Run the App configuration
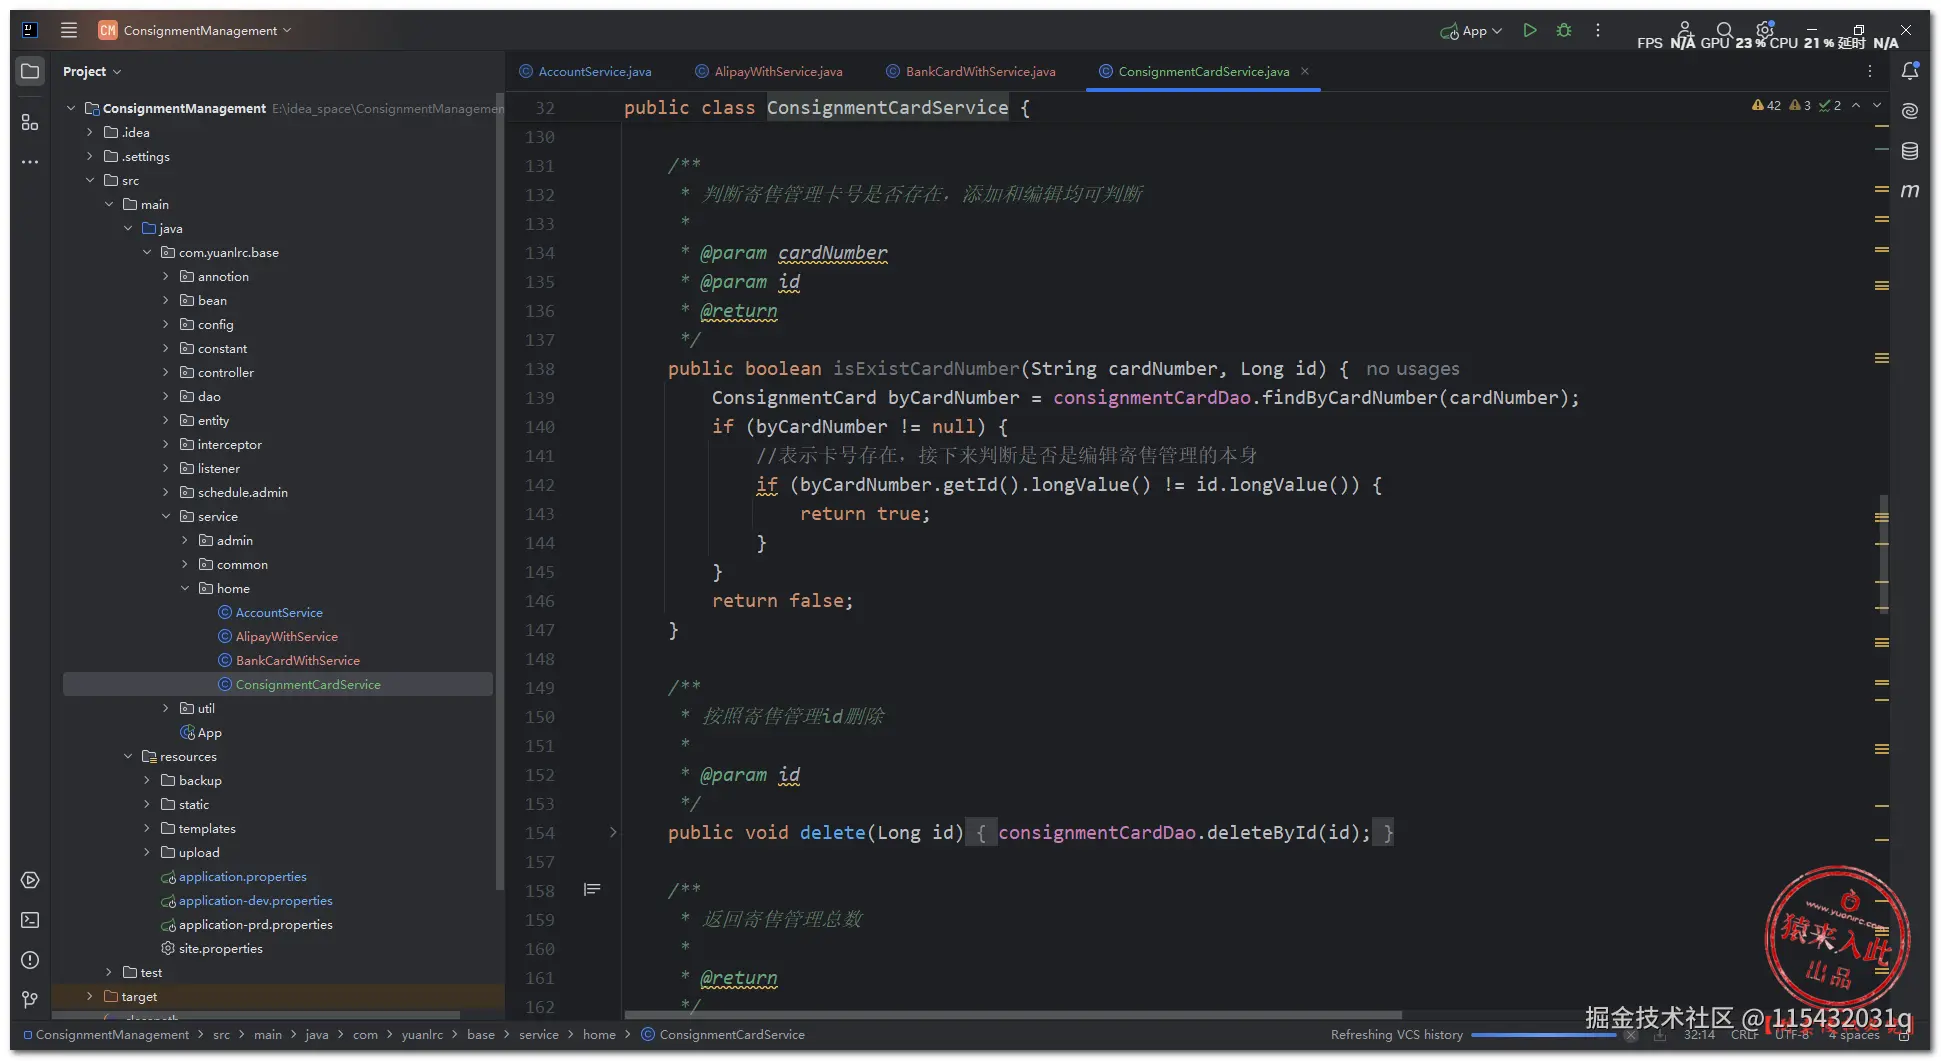Screen dimensions: 1941x1061 [1530, 30]
